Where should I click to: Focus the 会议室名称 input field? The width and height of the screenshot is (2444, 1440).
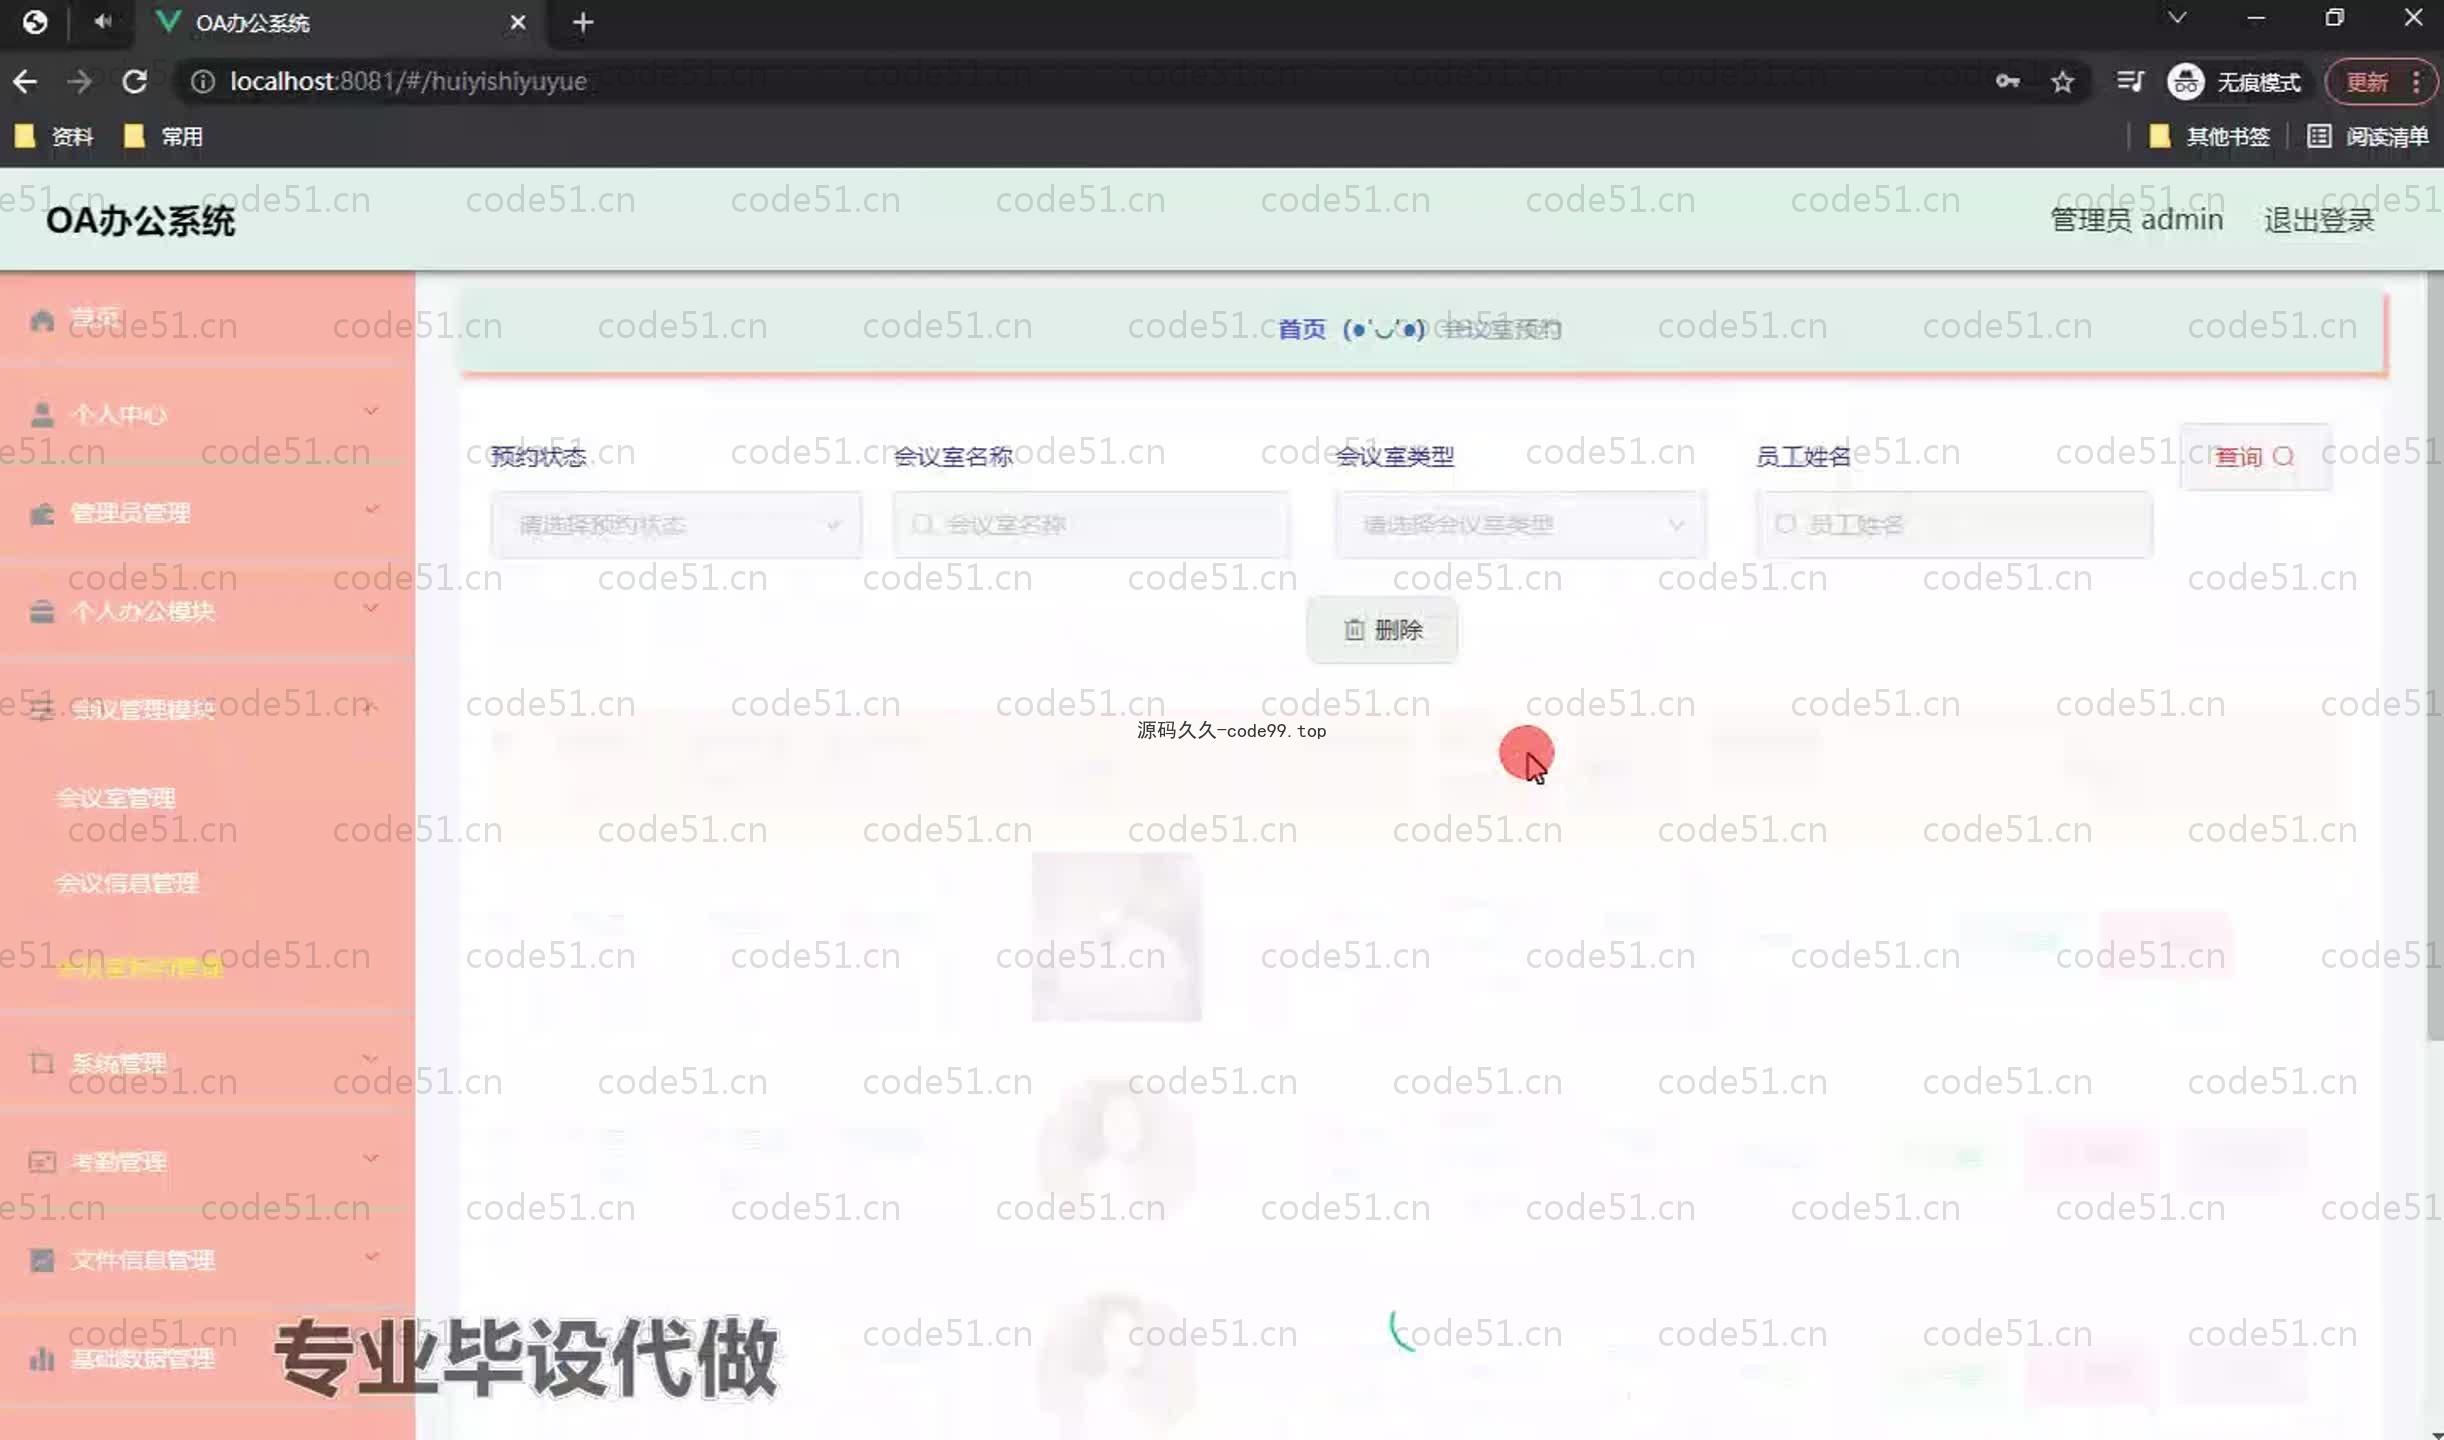pyautogui.click(x=1091, y=525)
